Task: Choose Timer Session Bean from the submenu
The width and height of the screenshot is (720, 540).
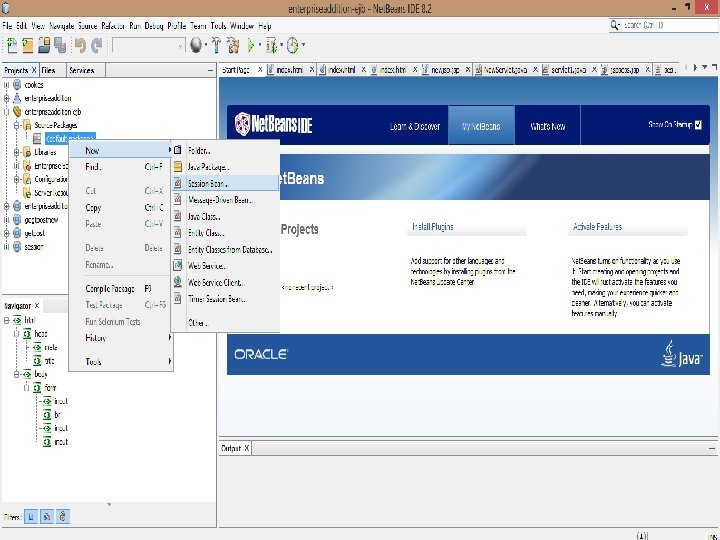Action: [x=225, y=299]
